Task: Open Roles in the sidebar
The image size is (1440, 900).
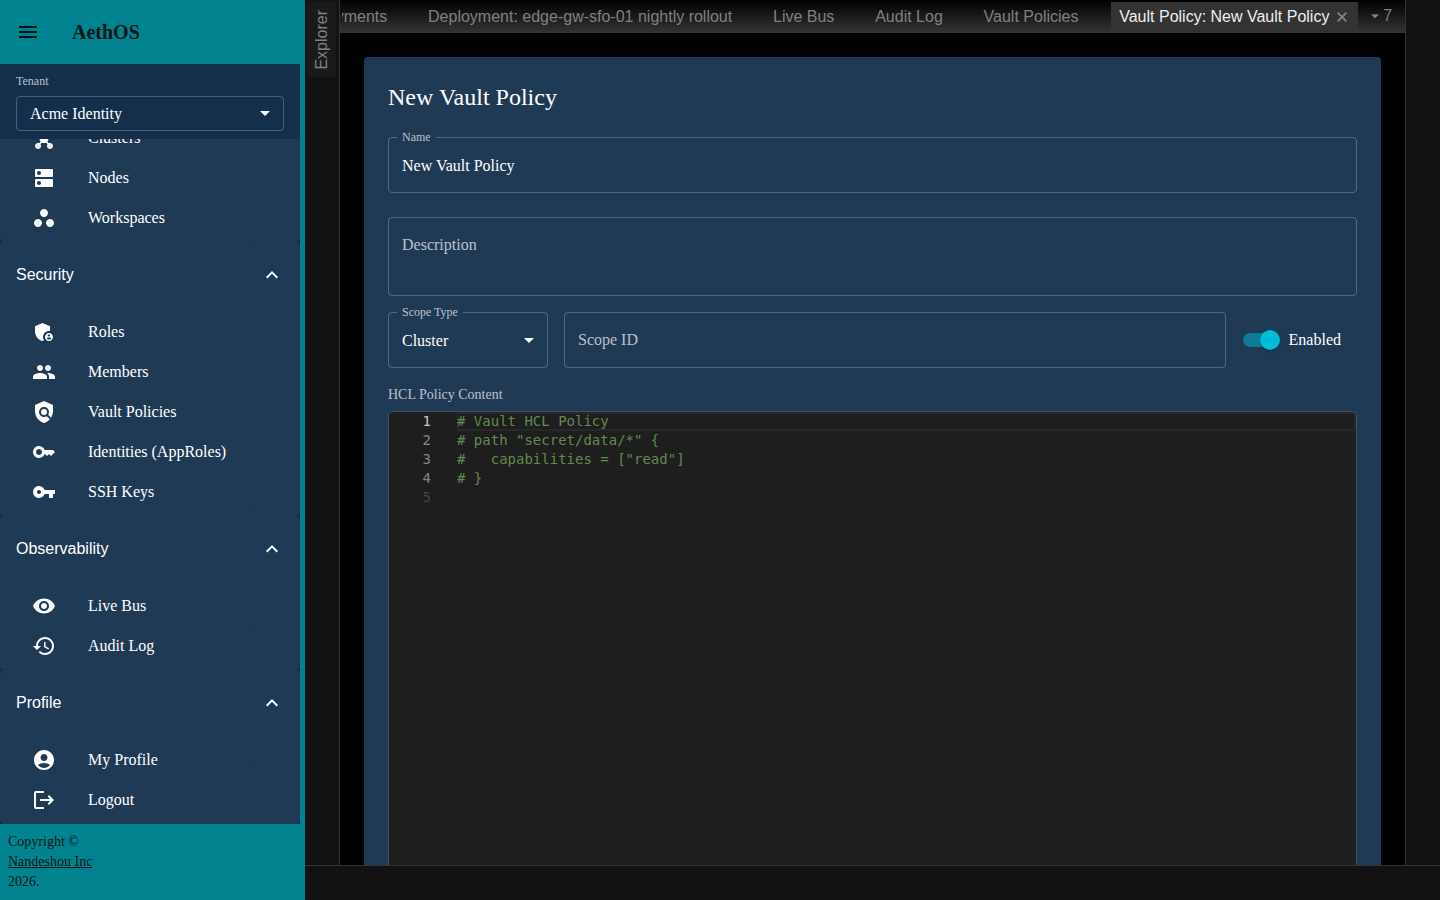Action: 150,332
